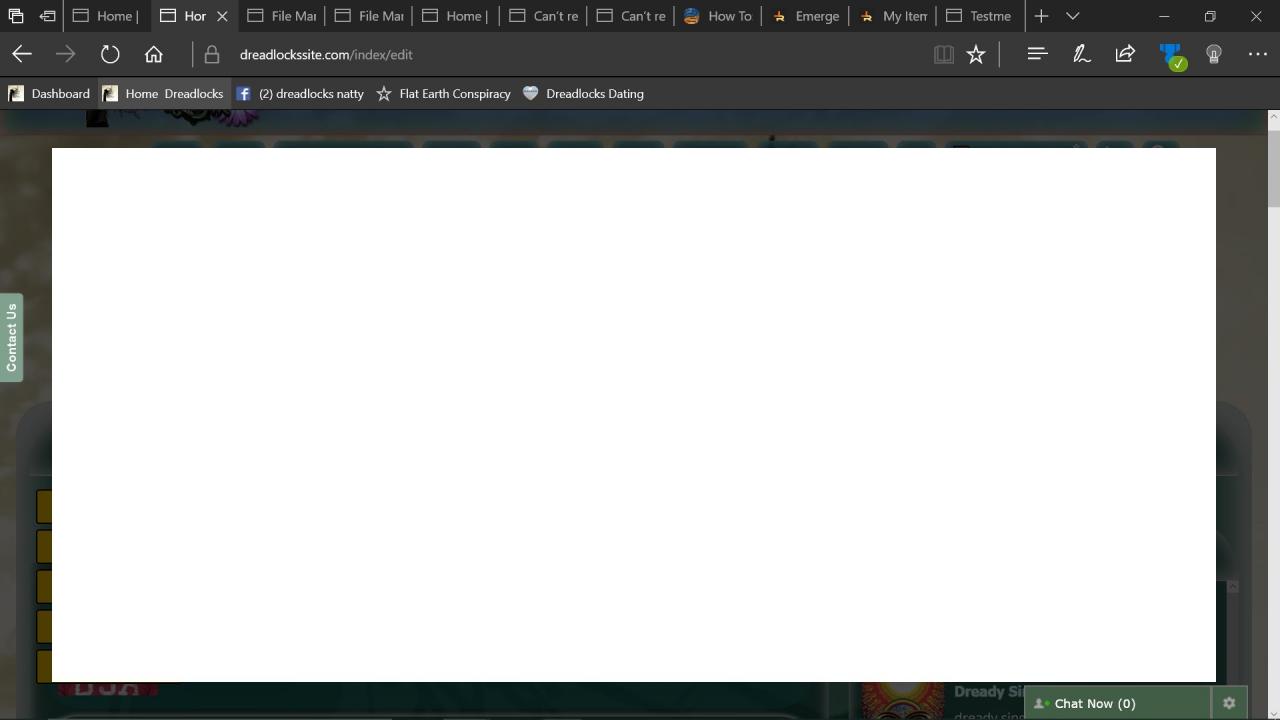The width and height of the screenshot is (1280, 720).
Task: Open the tabs you've set aside panel
Action: (16, 16)
